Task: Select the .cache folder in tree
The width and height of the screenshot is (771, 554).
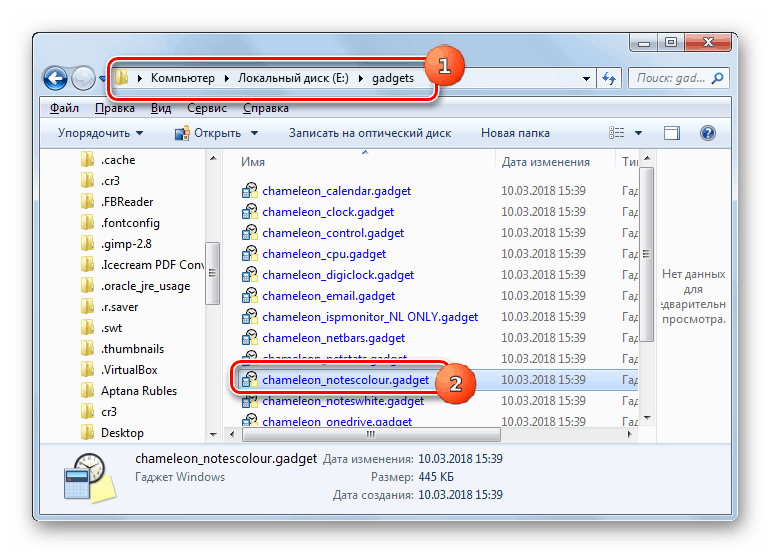Action: tap(118, 160)
